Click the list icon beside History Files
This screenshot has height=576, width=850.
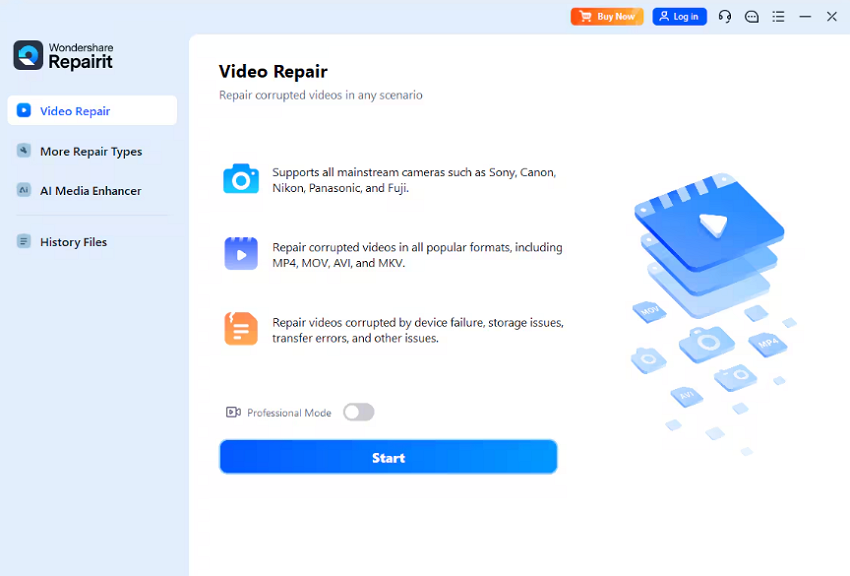(24, 241)
